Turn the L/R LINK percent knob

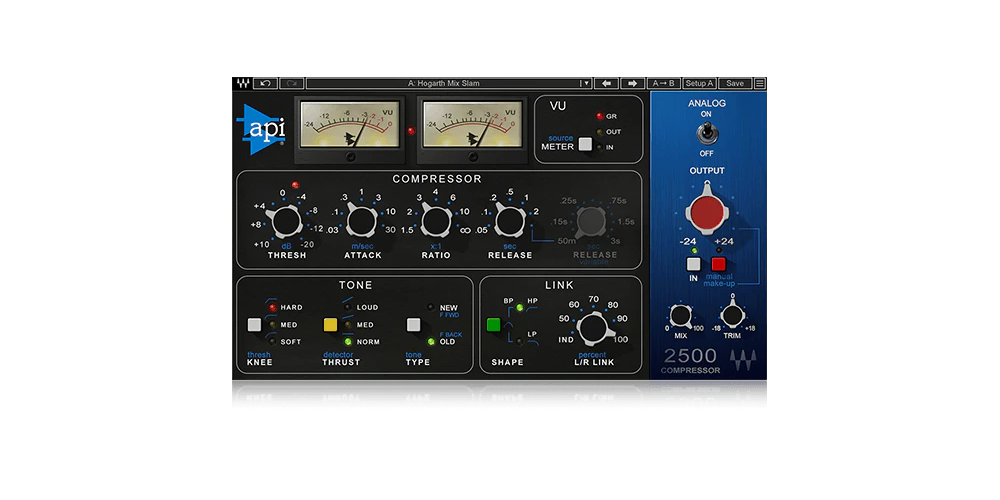pos(594,329)
